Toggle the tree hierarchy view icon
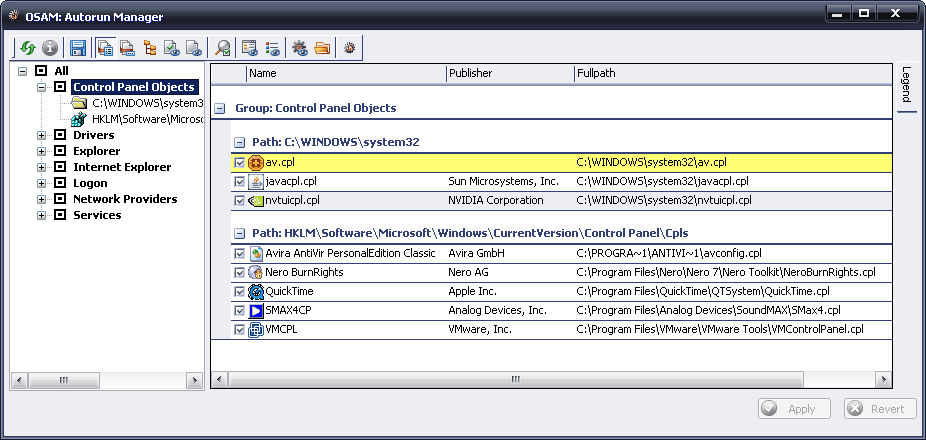This screenshot has width=926, height=440. [x=149, y=47]
